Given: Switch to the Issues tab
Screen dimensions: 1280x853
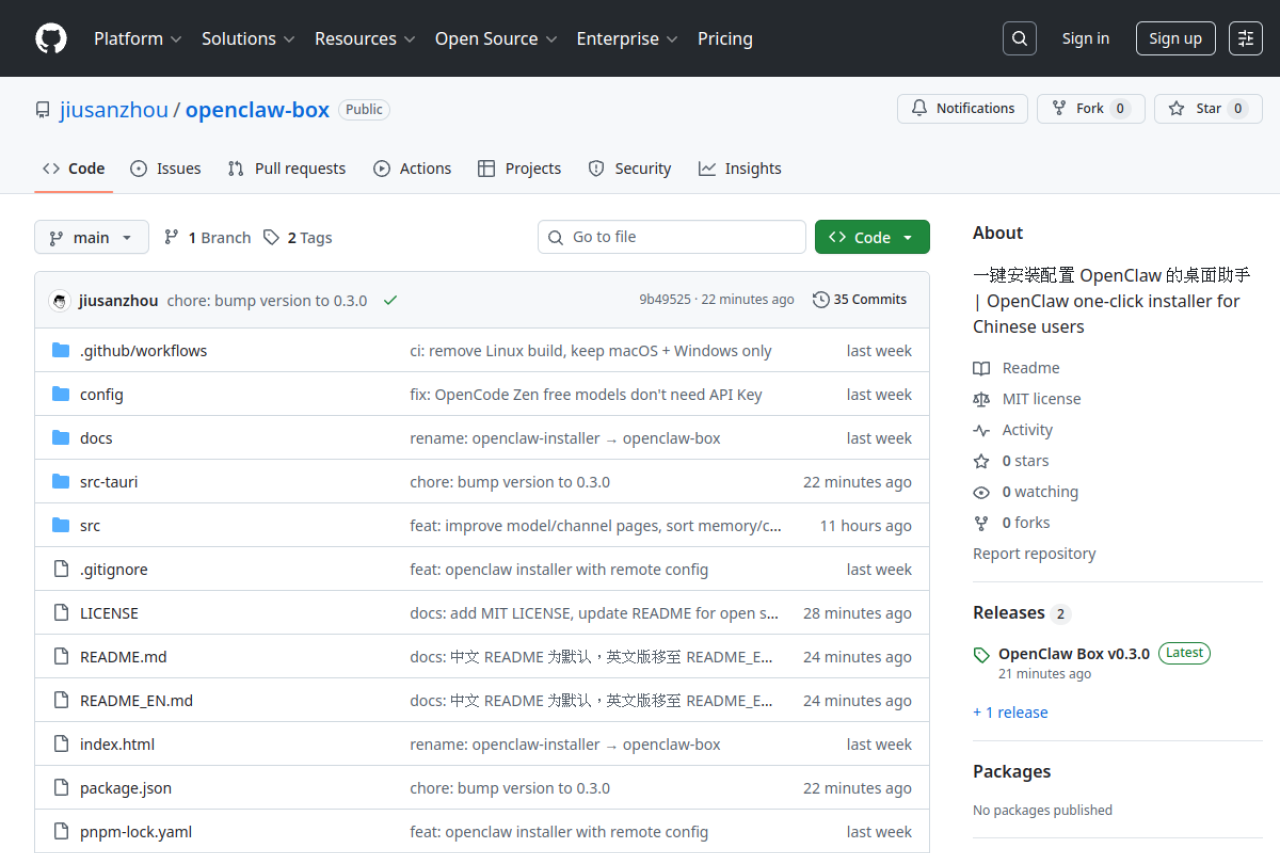Looking at the screenshot, I should click(165, 168).
